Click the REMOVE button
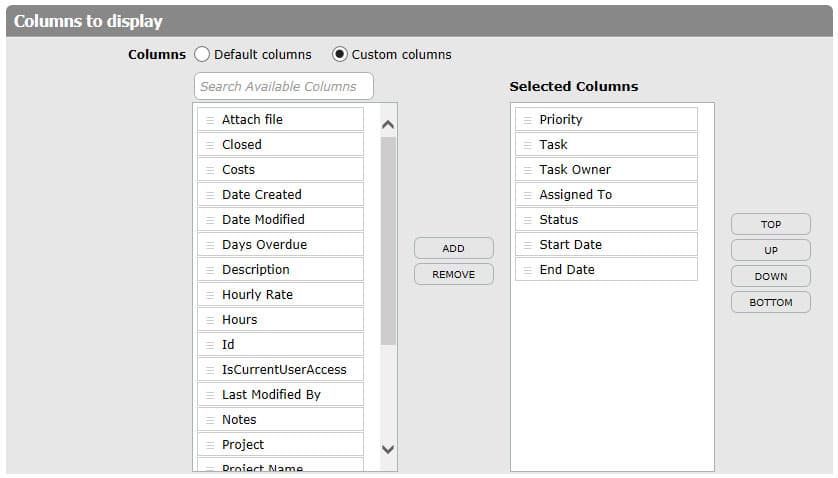This screenshot has width=838, height=478. [x=454, y=275]
